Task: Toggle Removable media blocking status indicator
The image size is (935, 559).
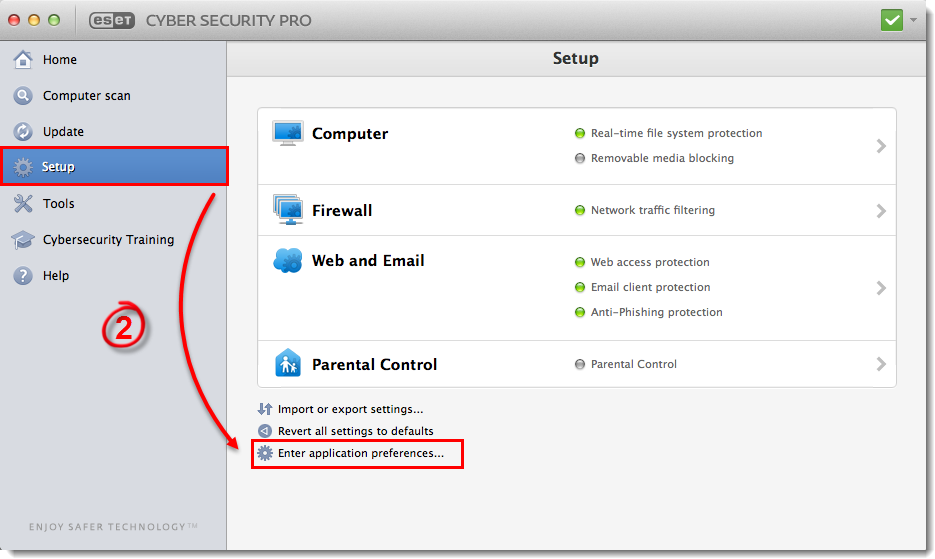Action: pos(580,158)
